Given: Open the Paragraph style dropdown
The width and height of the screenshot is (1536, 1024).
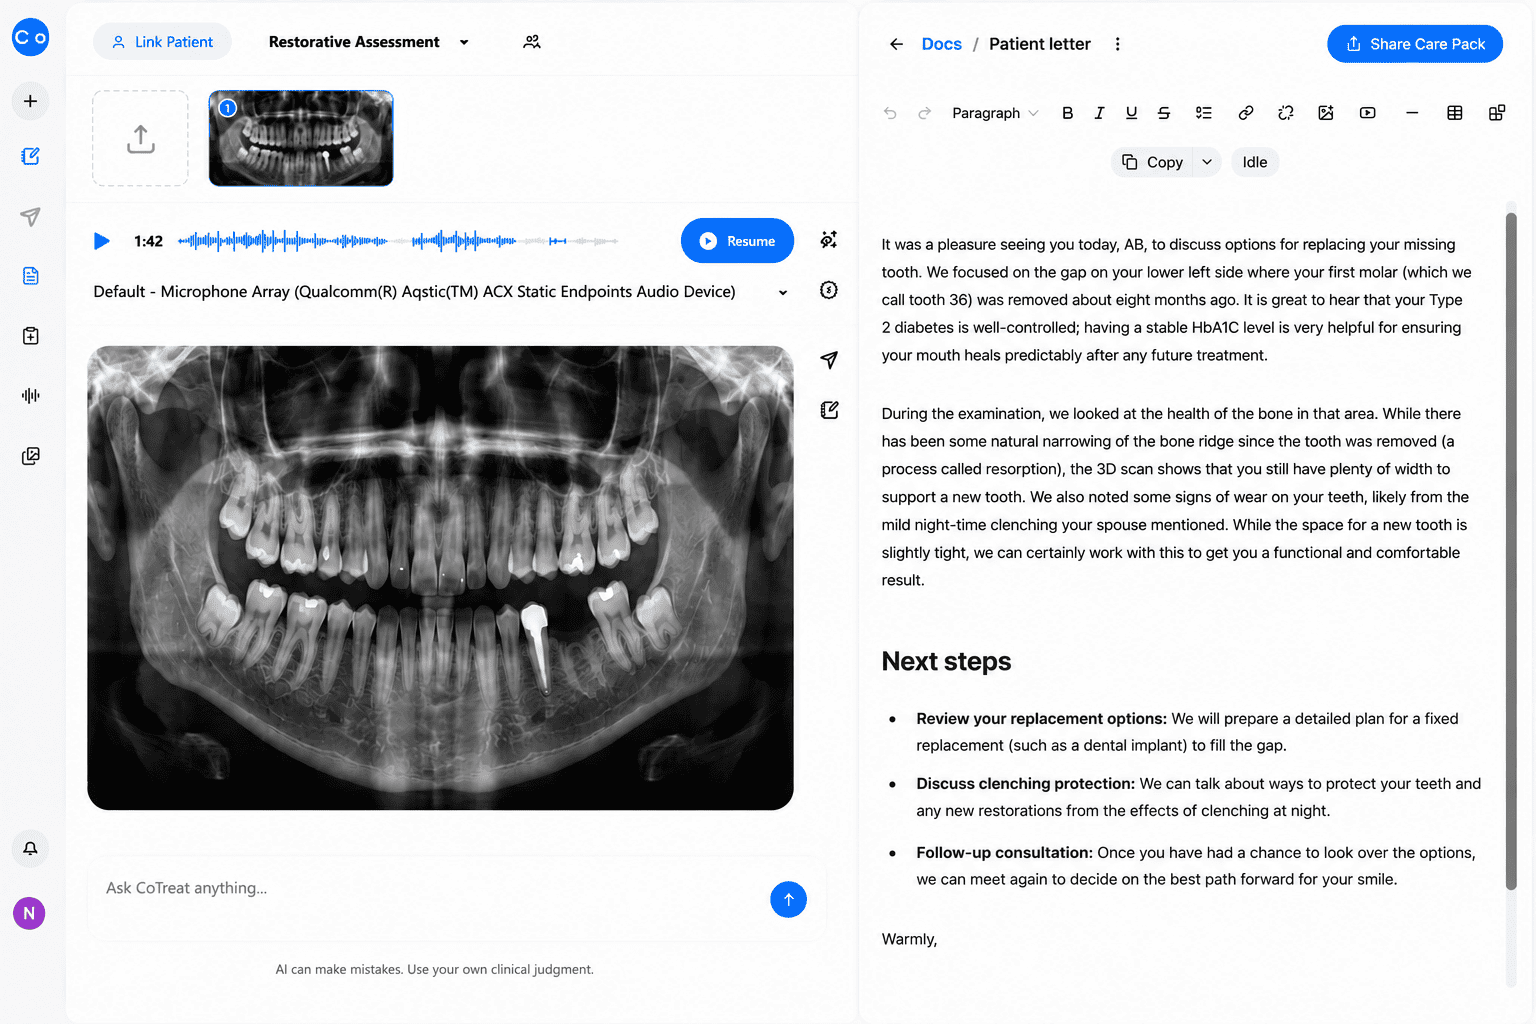Looking at the screenshot, I should pyautogui.click(x=995, y=113).
